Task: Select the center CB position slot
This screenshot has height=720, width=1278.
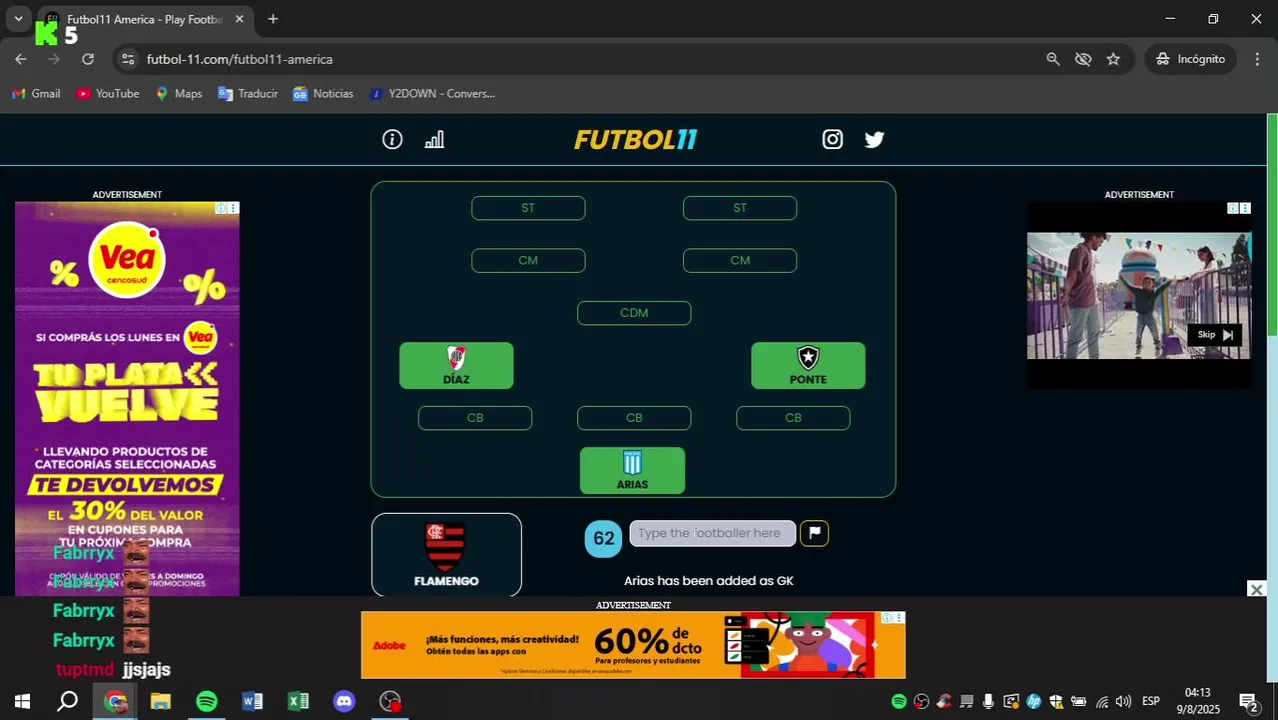Action: coord(634,418)
